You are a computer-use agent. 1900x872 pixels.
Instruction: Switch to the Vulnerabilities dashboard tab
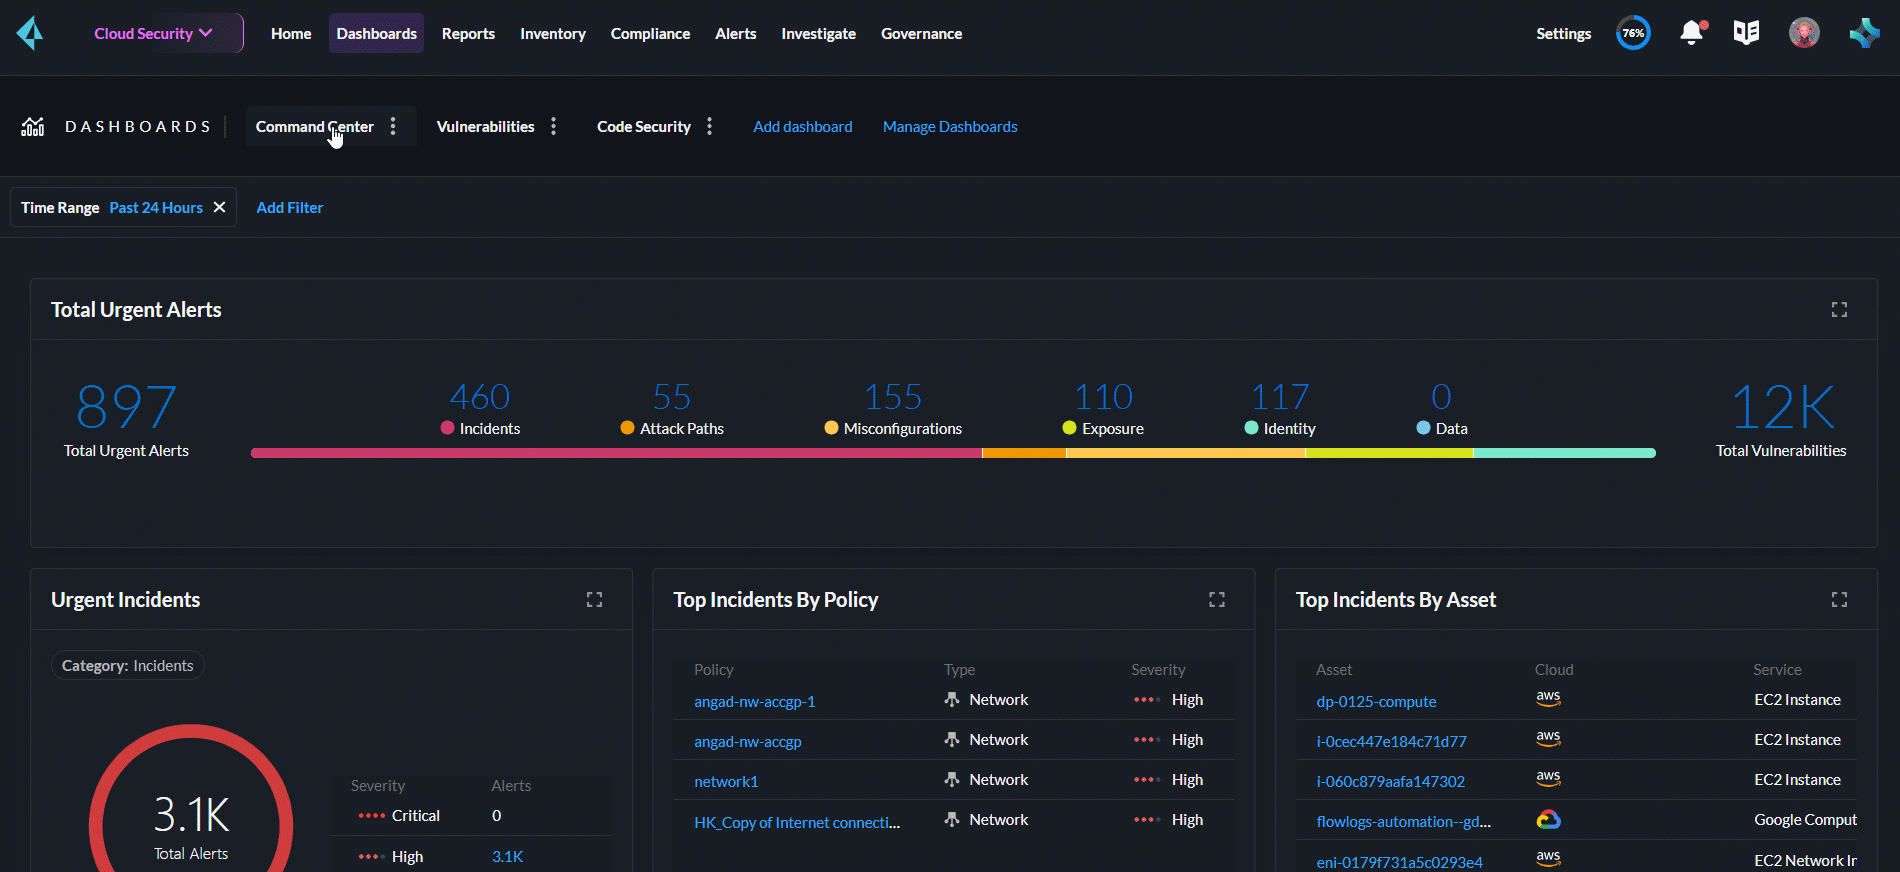click(485, 126)
